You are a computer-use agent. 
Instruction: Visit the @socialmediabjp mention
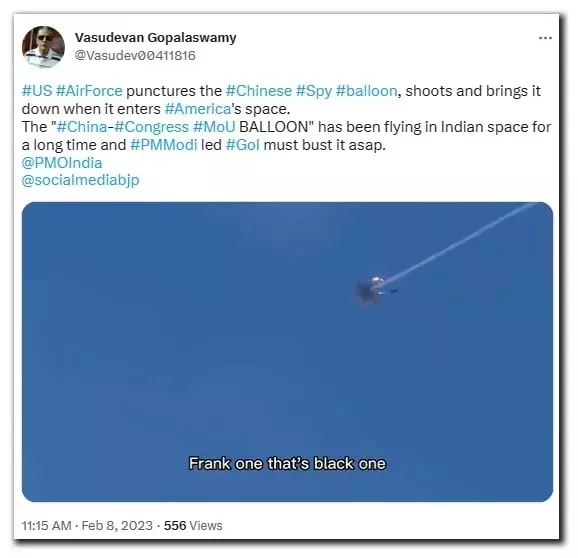point(80,180)
